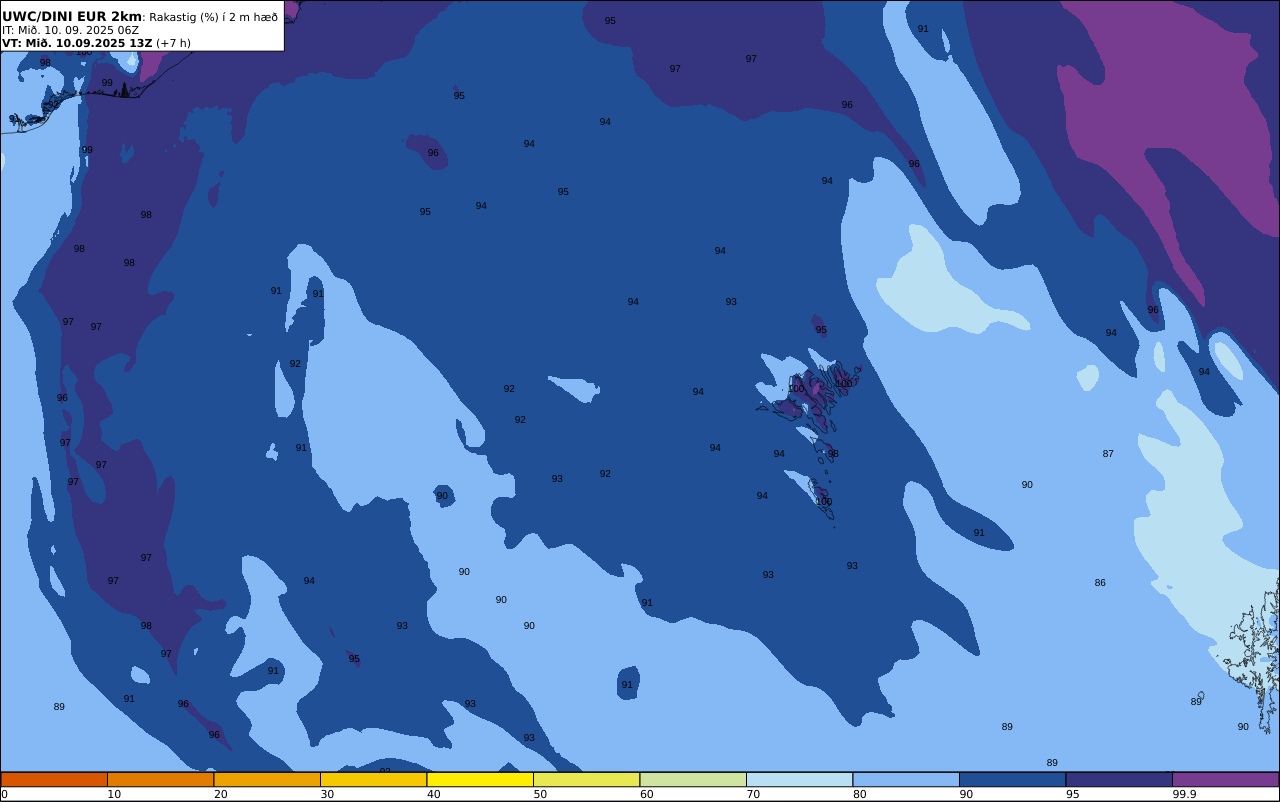Click the '0' tick label on colour scale
This screenshot has width=1280, height=802.
4,794
